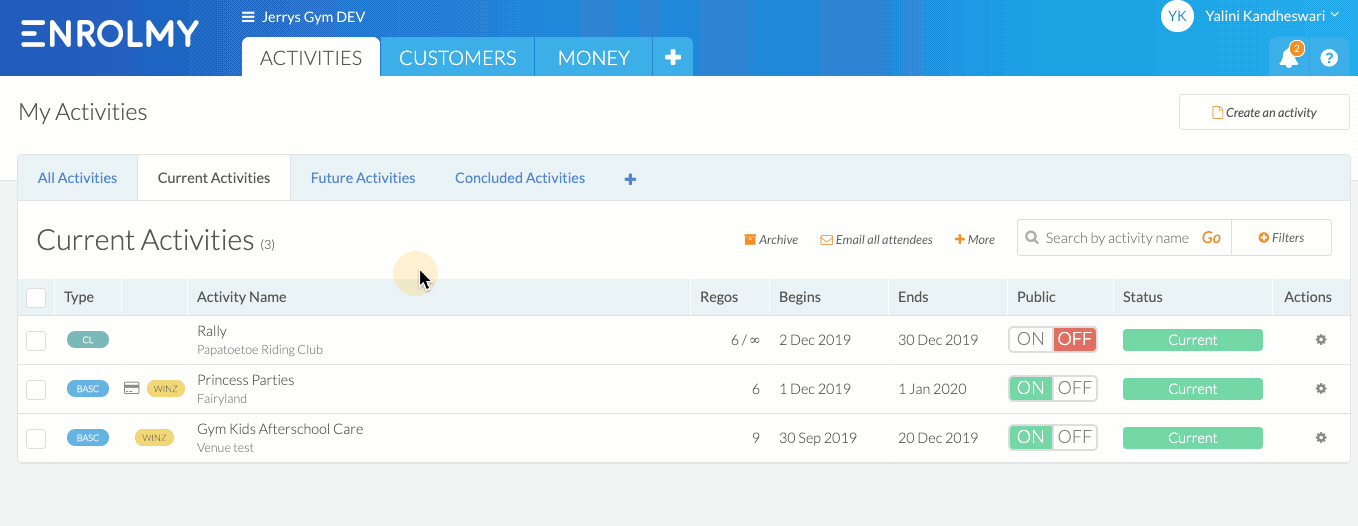
Task: Open the help question mark icon
Action: point(1329,58)
